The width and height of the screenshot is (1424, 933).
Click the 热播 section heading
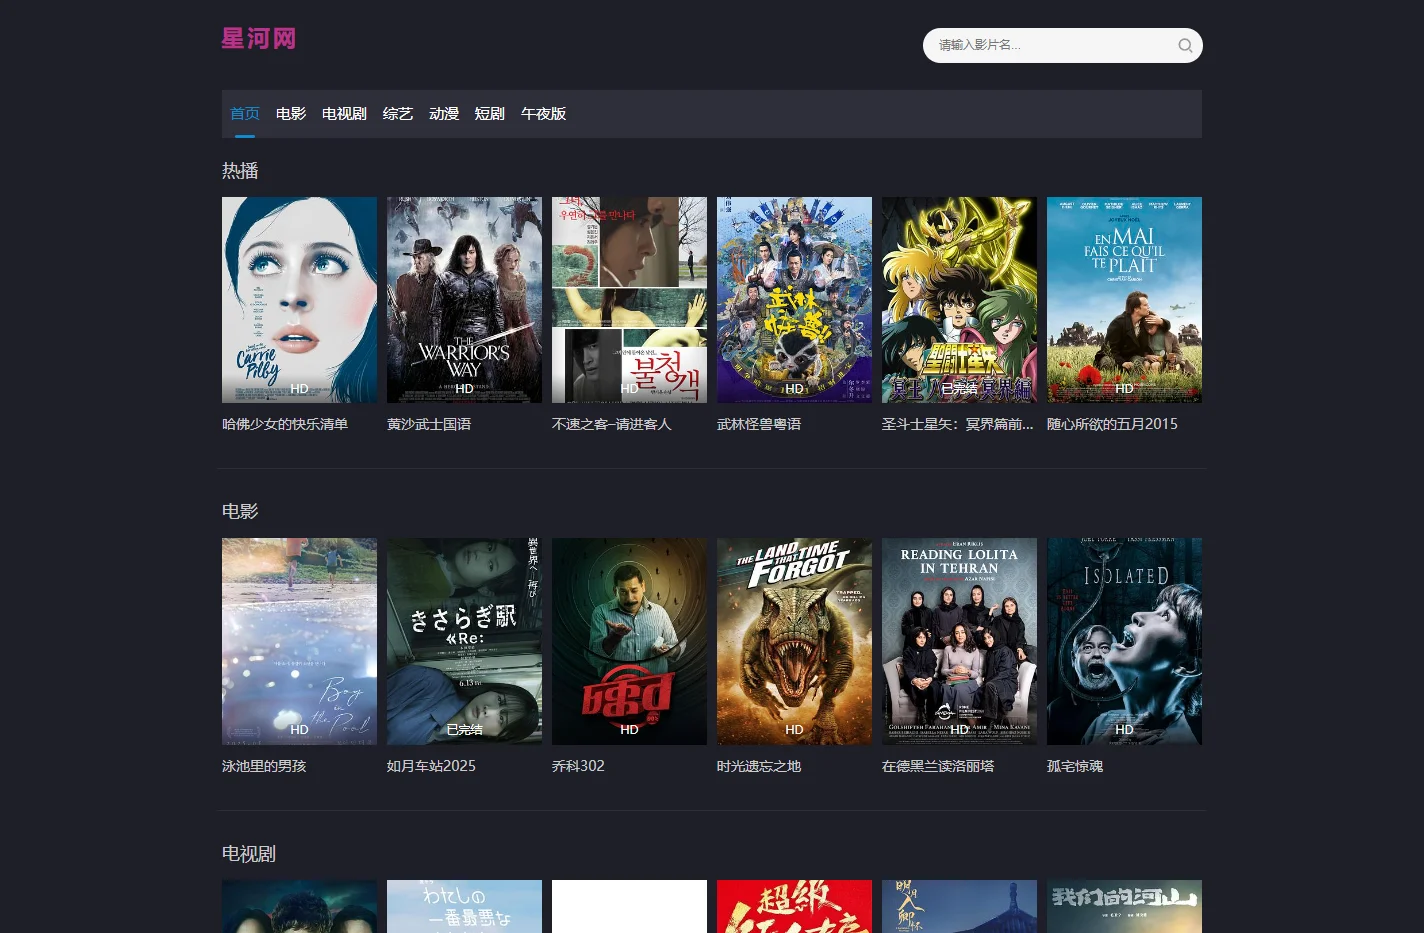[x=240, y=171]
